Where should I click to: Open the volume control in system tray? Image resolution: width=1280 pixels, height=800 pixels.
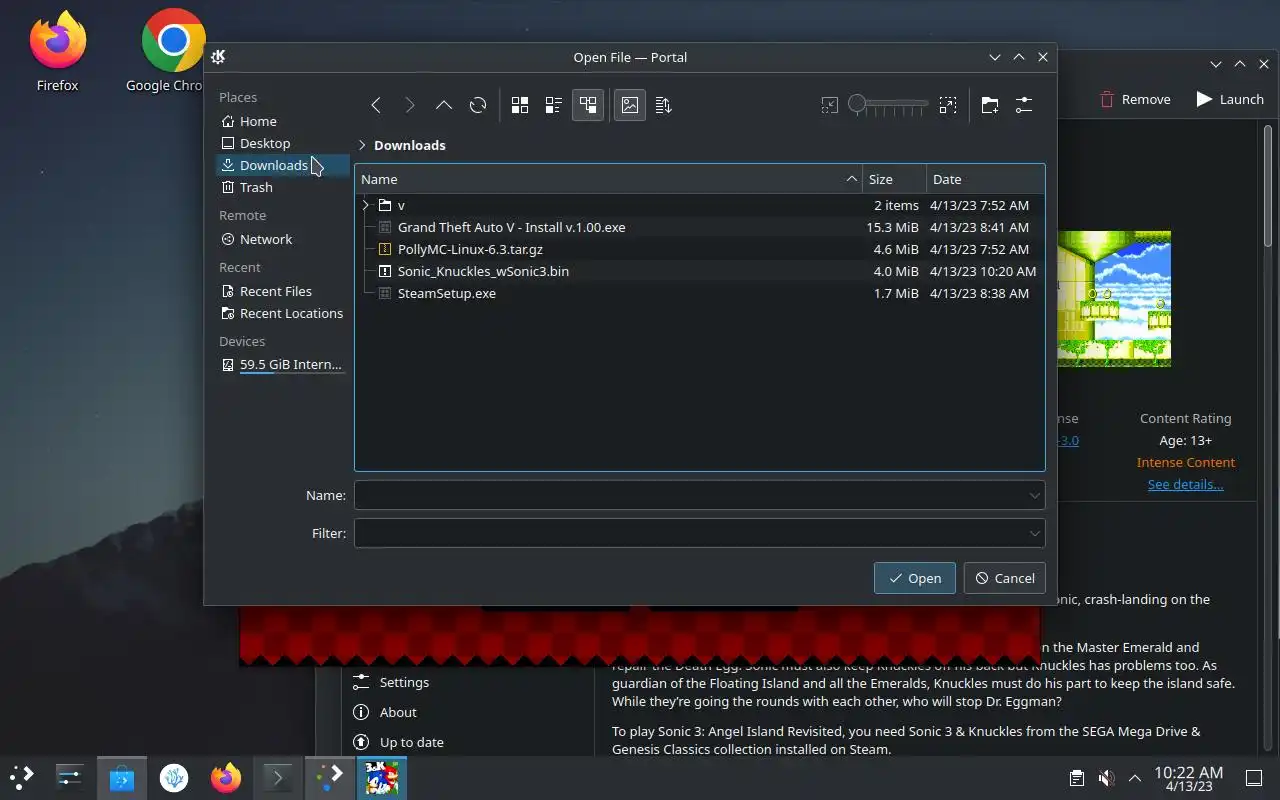tap(1106, 778)
